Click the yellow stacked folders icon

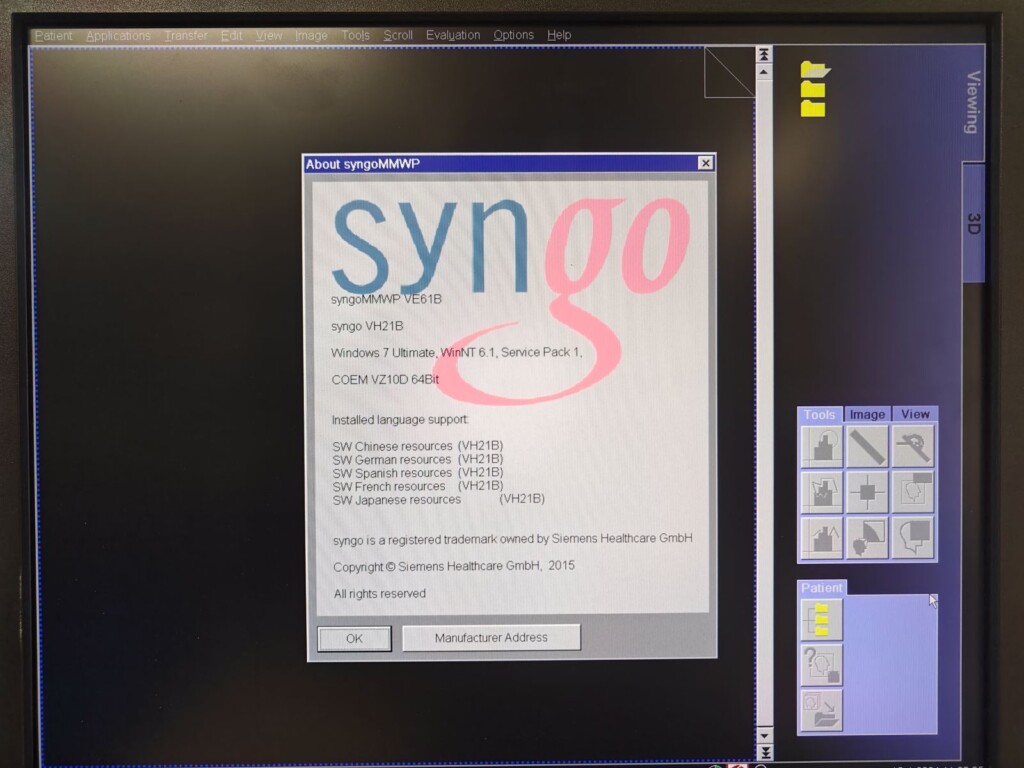point(814,89)
